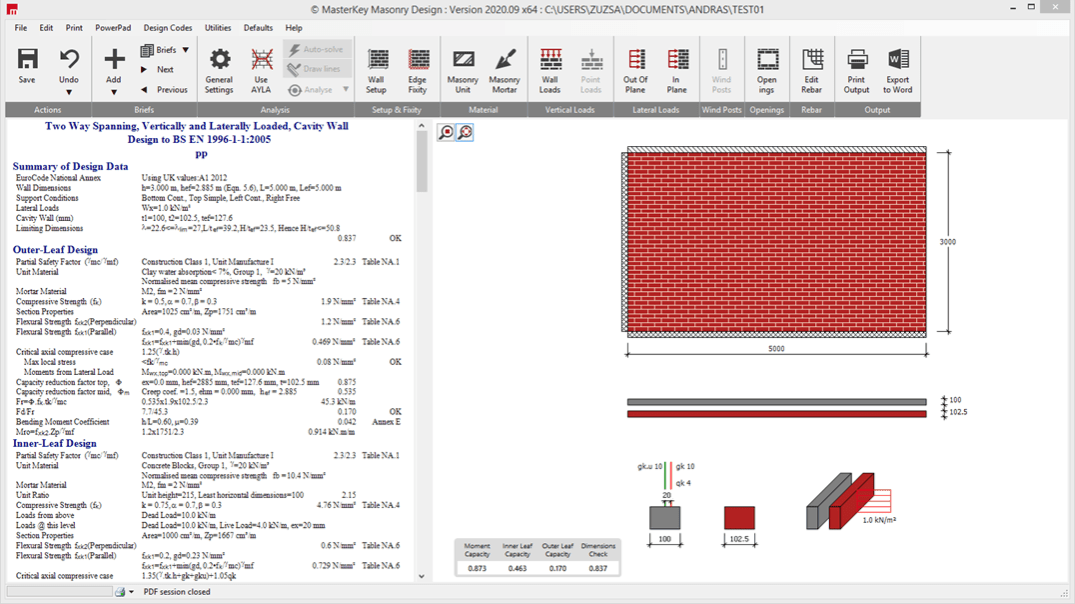Screen dimensions: 1075x604
Task: Click the report scrollbar down arrow
Action: click(x=422, y=577)
